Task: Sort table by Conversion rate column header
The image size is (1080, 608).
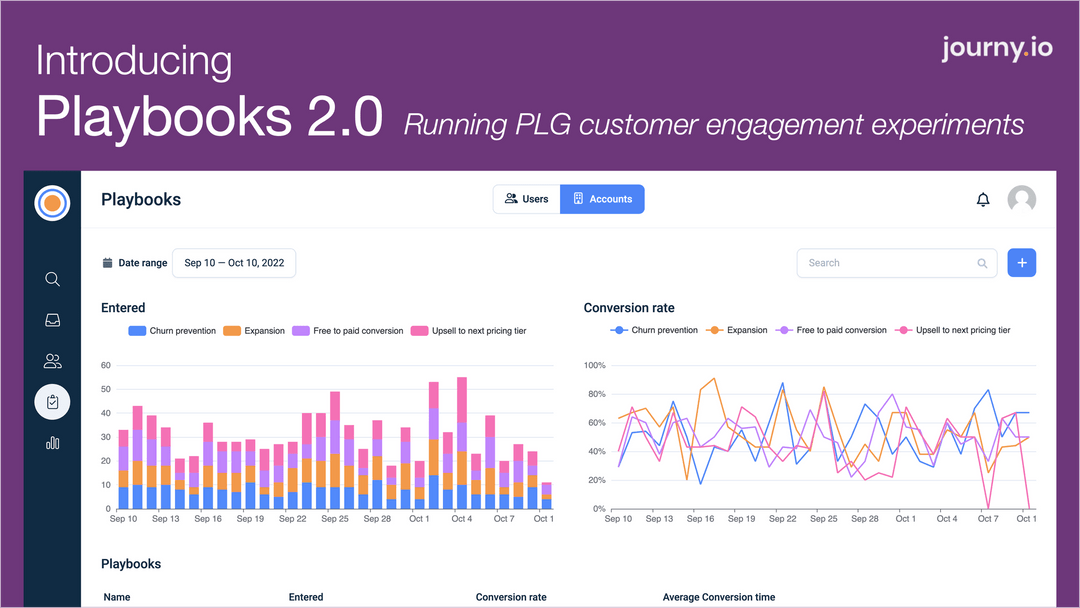Action: (511, 597)
